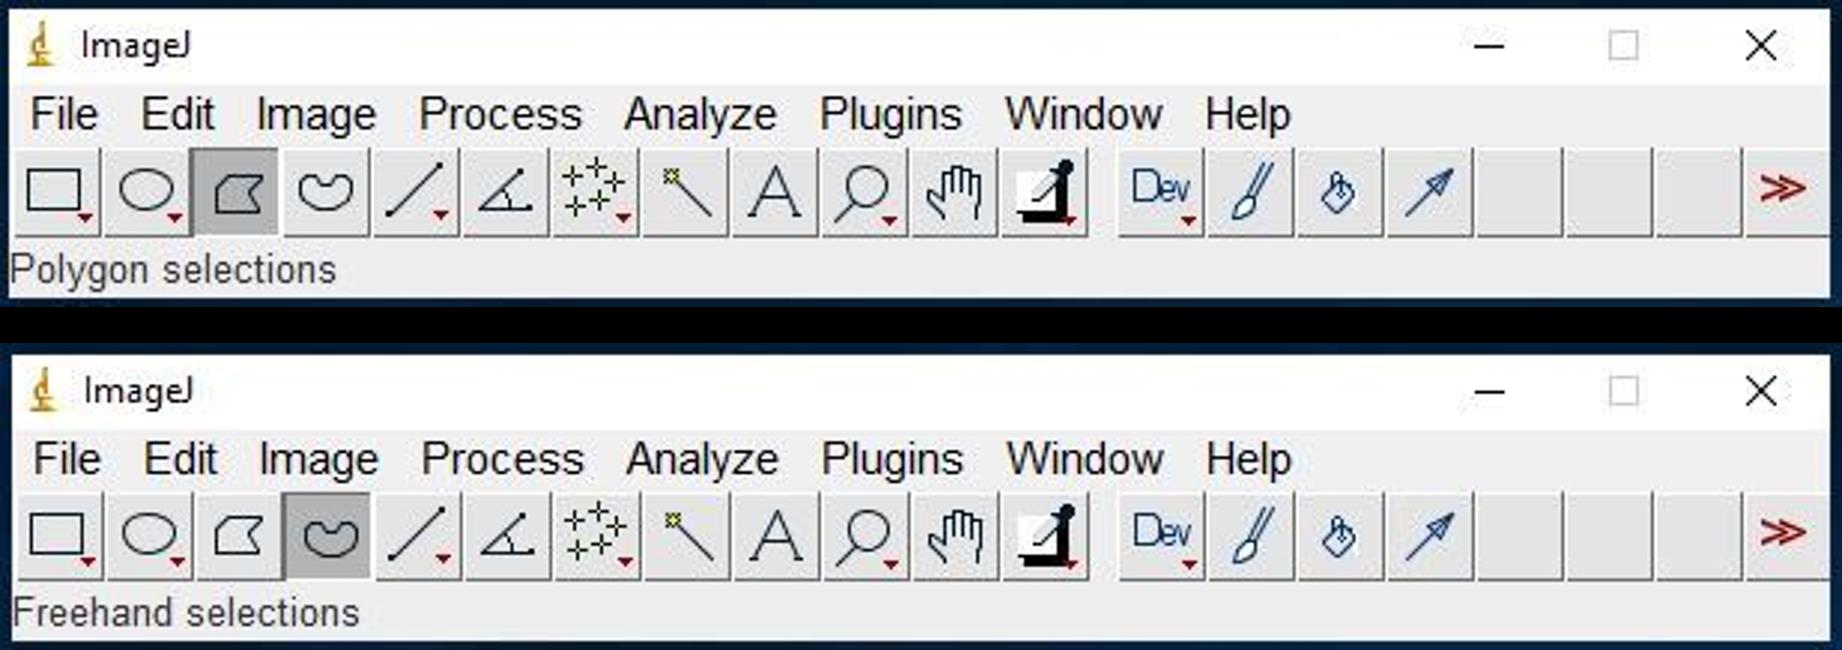Activate the Magnifying glass tool in bottom toolbar
The image size is (1842, 650).
click(866, 536)
